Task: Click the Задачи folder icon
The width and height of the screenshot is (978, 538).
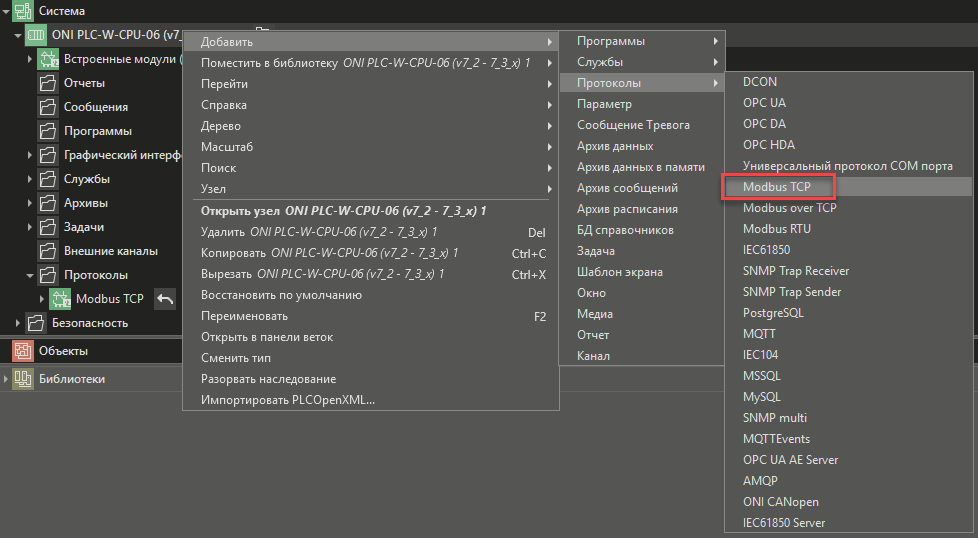Action: point(47,227)
